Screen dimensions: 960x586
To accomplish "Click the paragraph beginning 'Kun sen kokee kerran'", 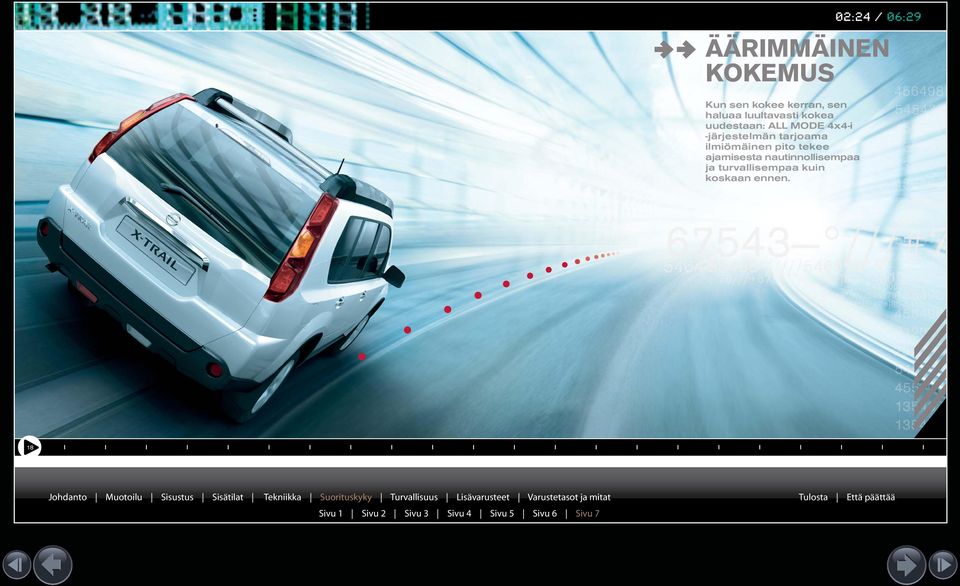I will click(x=782, y=141).
